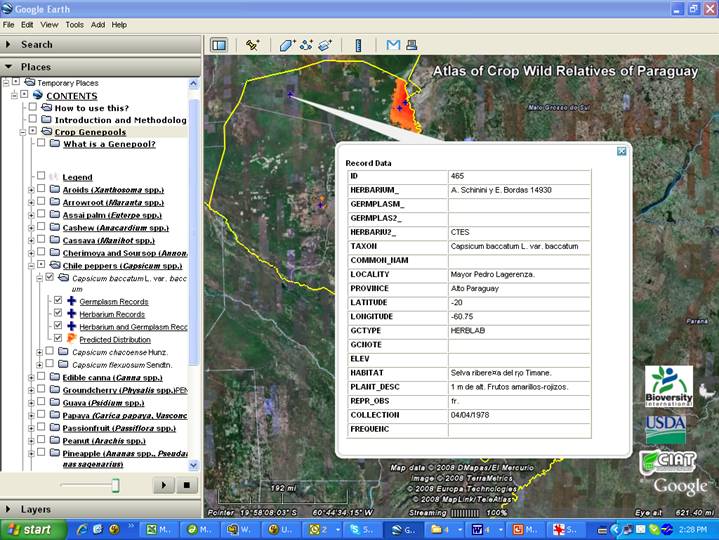Select the Add Image Overlay tool
Viewport: 719px width, 540px height.
[x=325, y=45]
